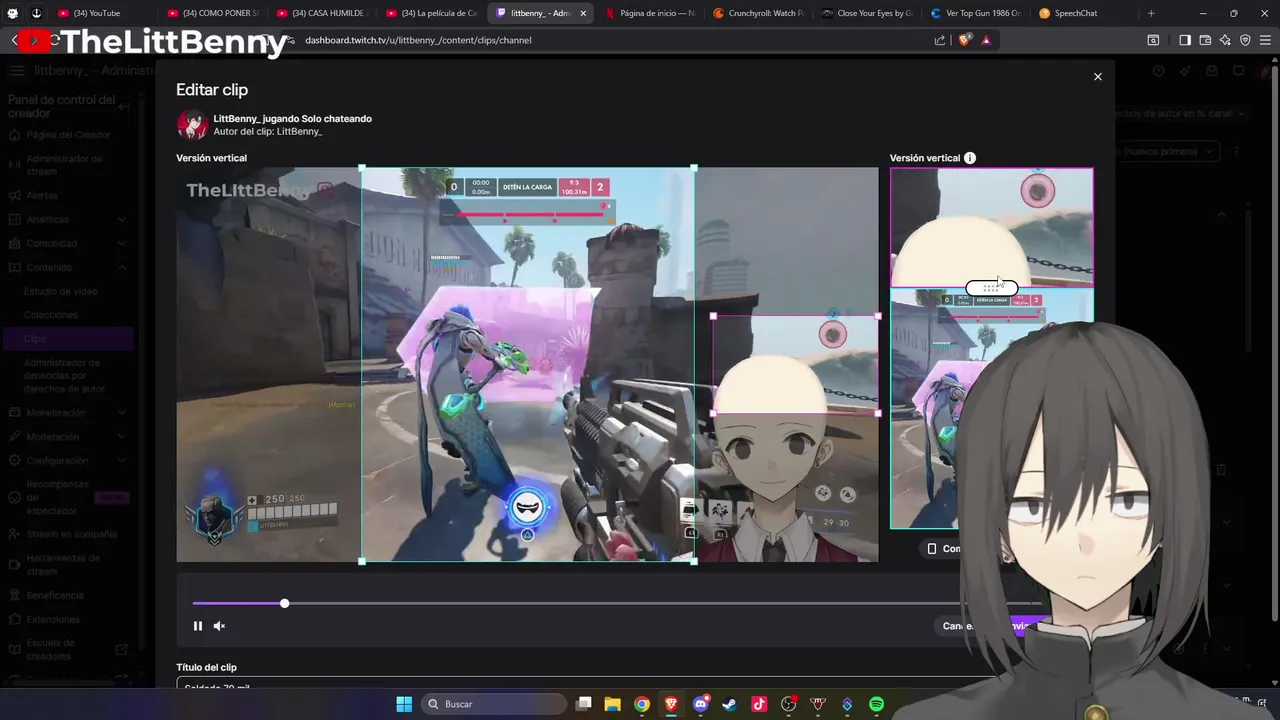Open Steam from the taskbar
The width and height of the screenshot is (1280, 720).
click(730, 704)
